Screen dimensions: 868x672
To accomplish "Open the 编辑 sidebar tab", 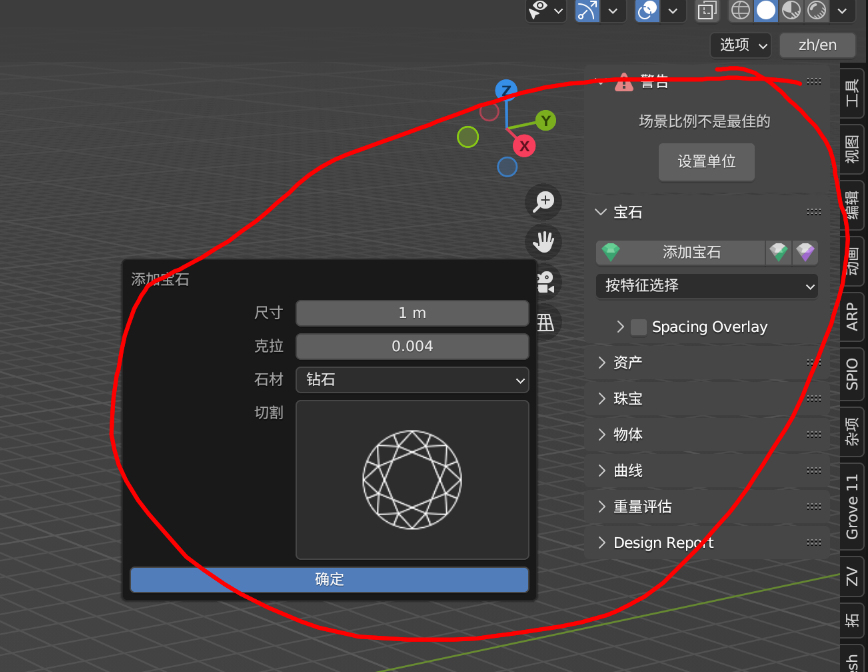I will click(852, 205).
